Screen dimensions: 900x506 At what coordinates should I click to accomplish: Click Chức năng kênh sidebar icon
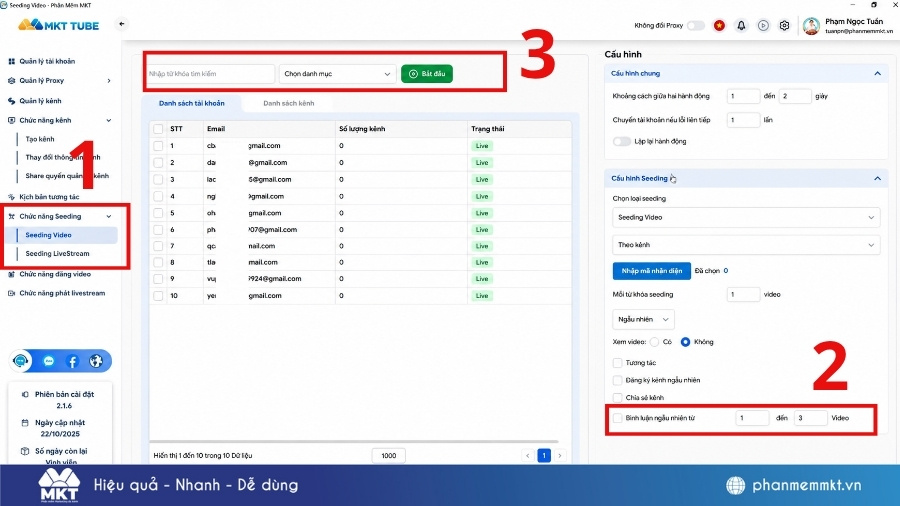11,120
